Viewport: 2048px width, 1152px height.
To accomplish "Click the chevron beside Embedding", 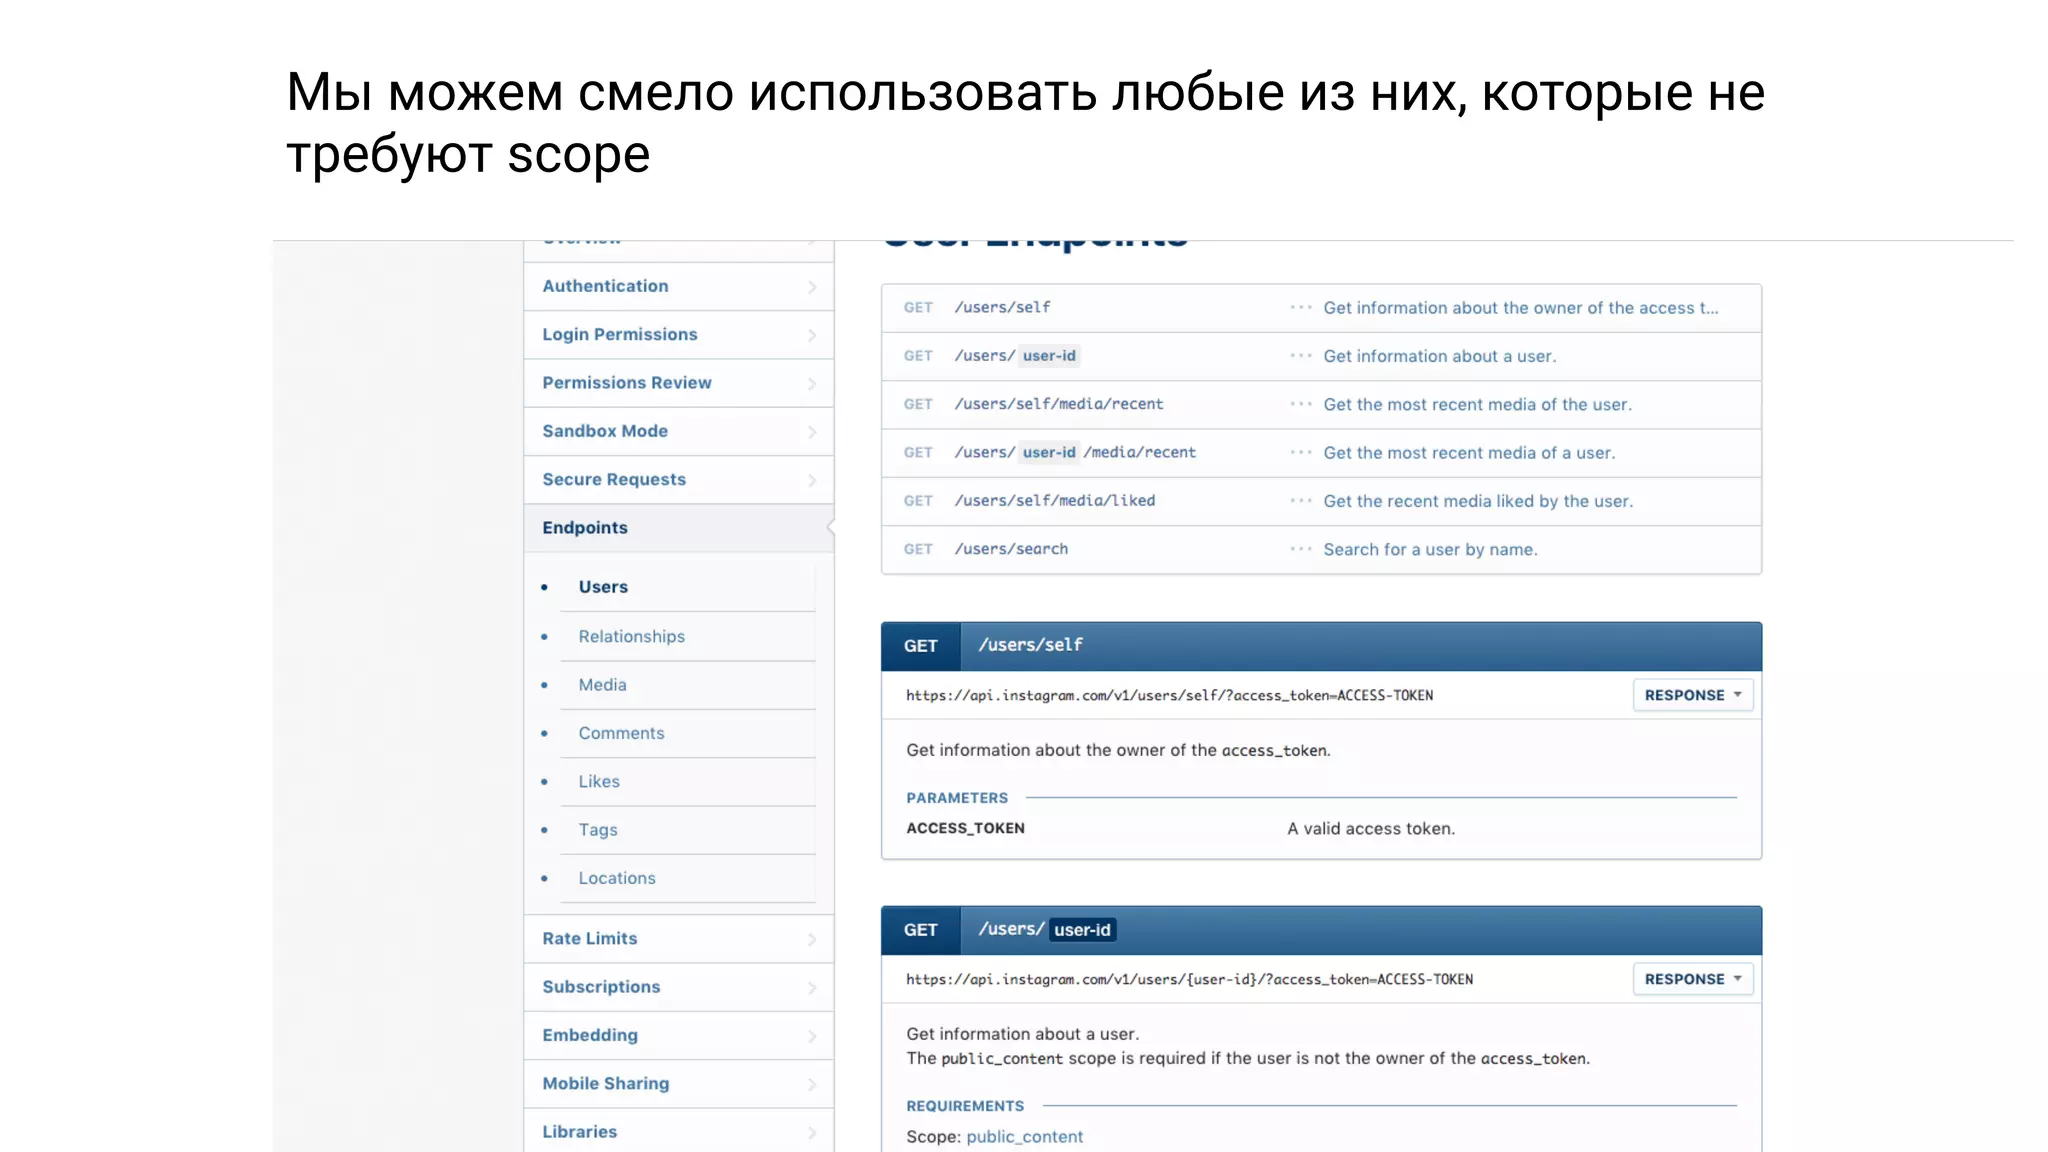I will pos(812,1036).
